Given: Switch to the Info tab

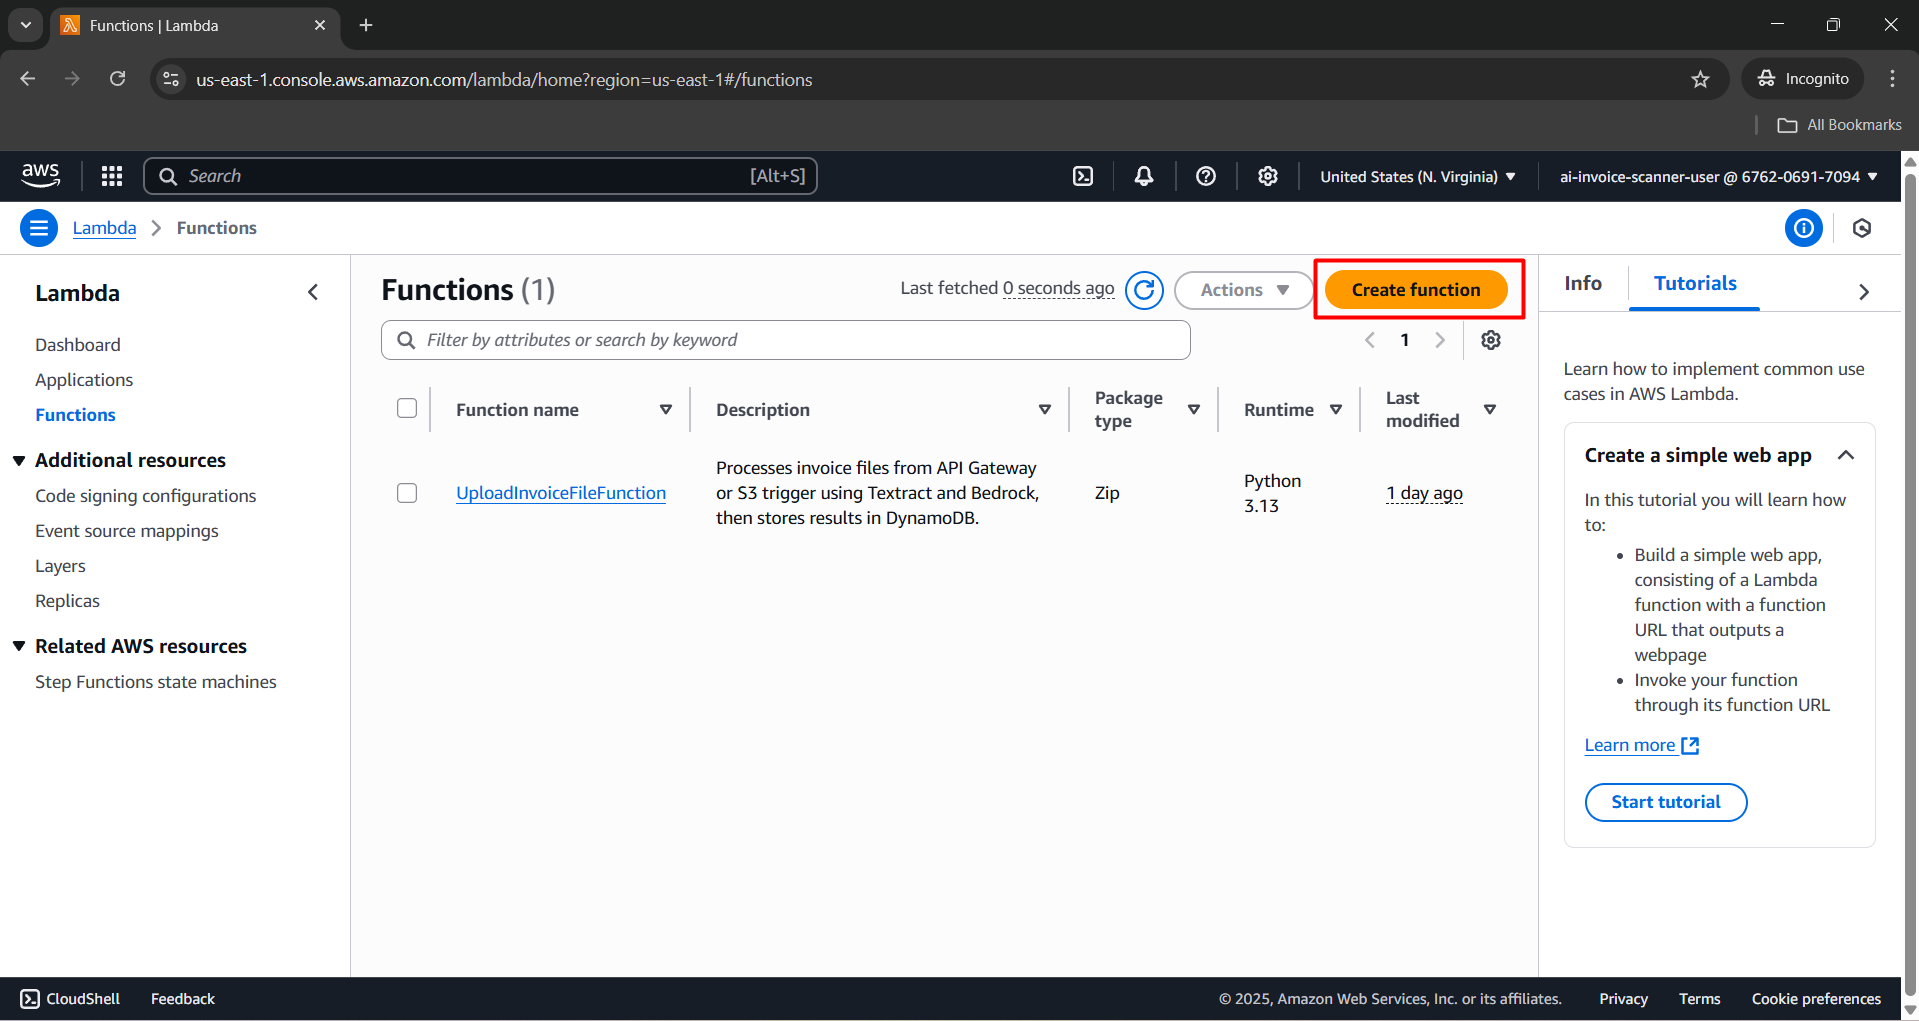Looking at the screenshot, I should 1581,283.
